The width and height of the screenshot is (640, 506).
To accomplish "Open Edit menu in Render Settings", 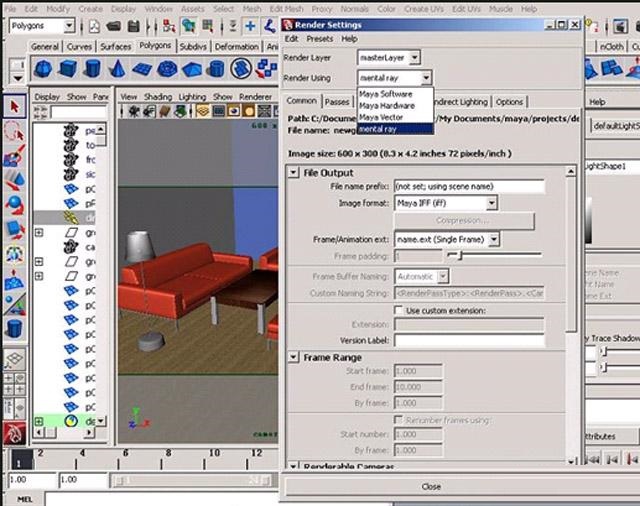I will click(291, 39).
